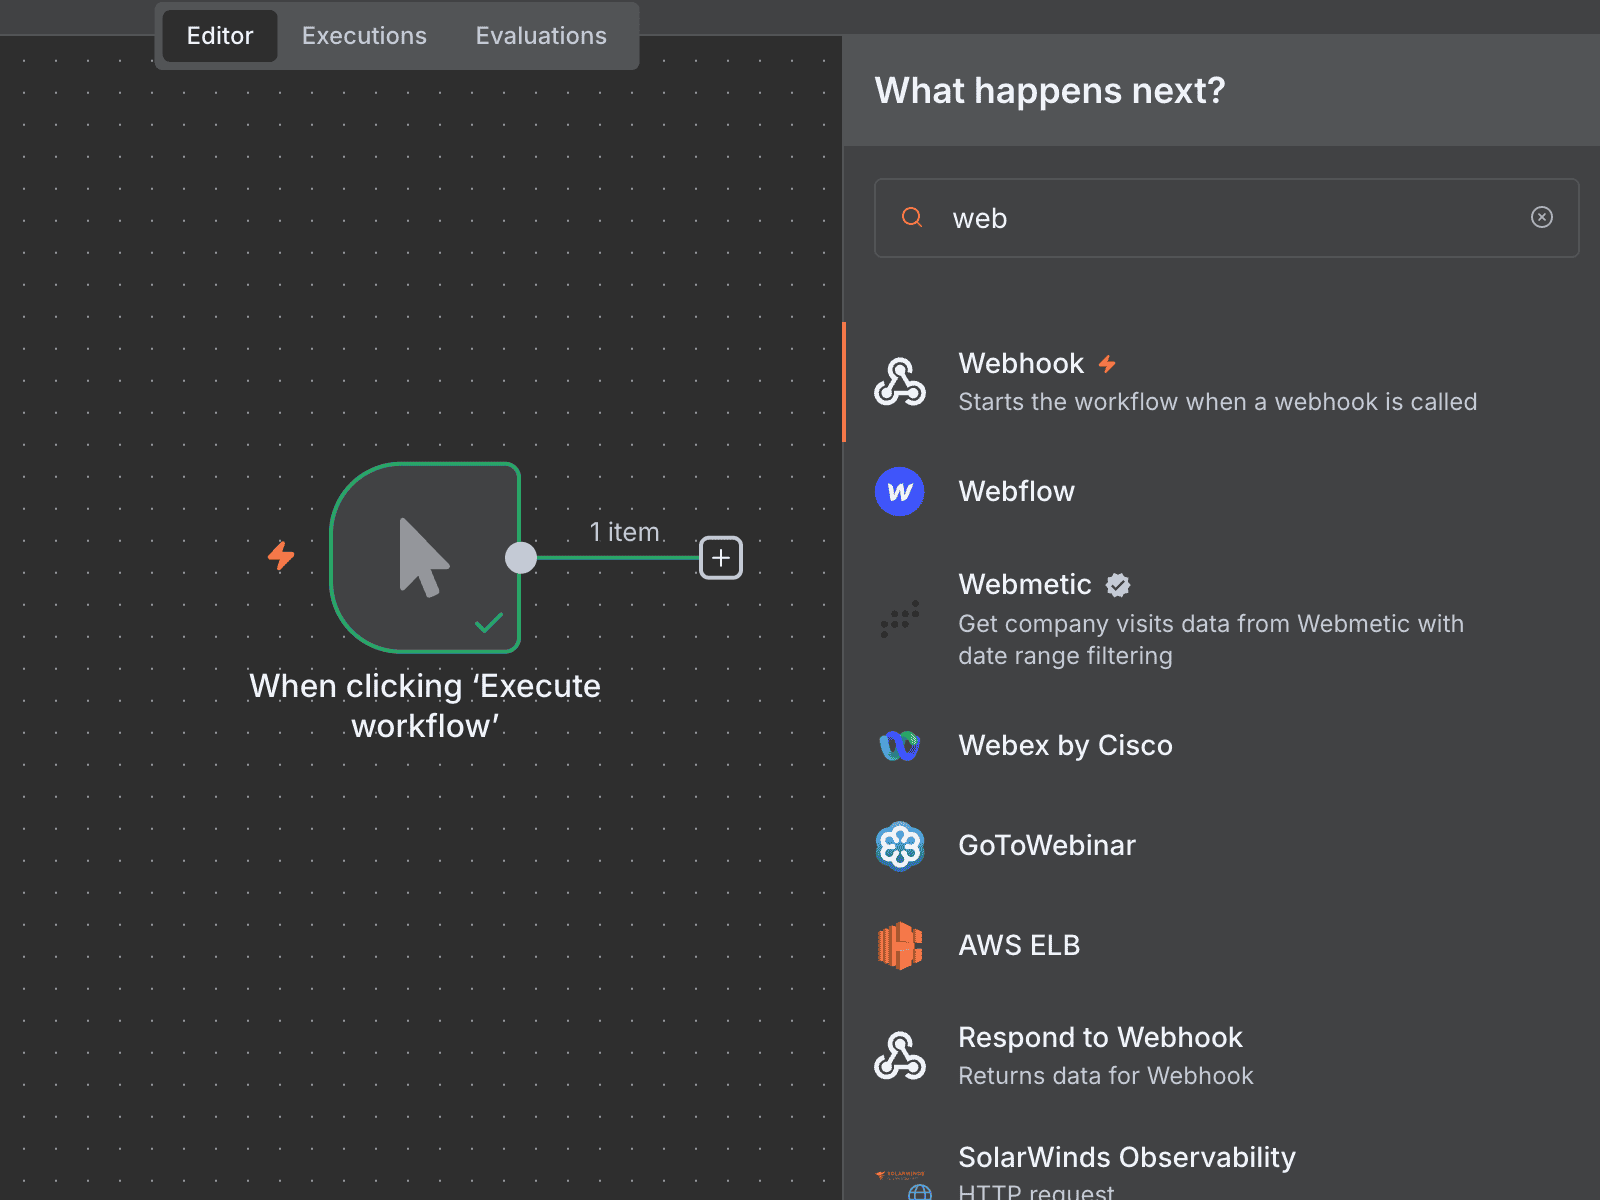Click the orange lightning trigger icon beside node
Image resolution: width=1600 pixels, height=1200 pixels.
click(x=281, y=556)
